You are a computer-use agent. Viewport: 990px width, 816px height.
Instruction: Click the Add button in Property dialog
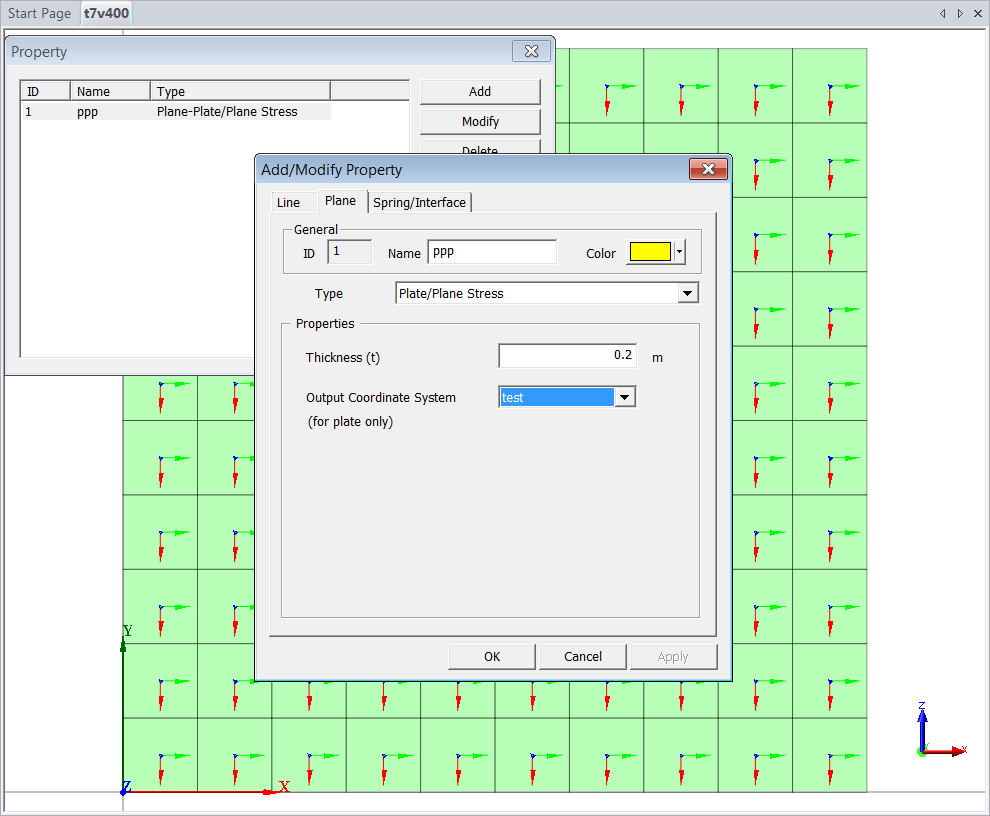pos(480,91)
